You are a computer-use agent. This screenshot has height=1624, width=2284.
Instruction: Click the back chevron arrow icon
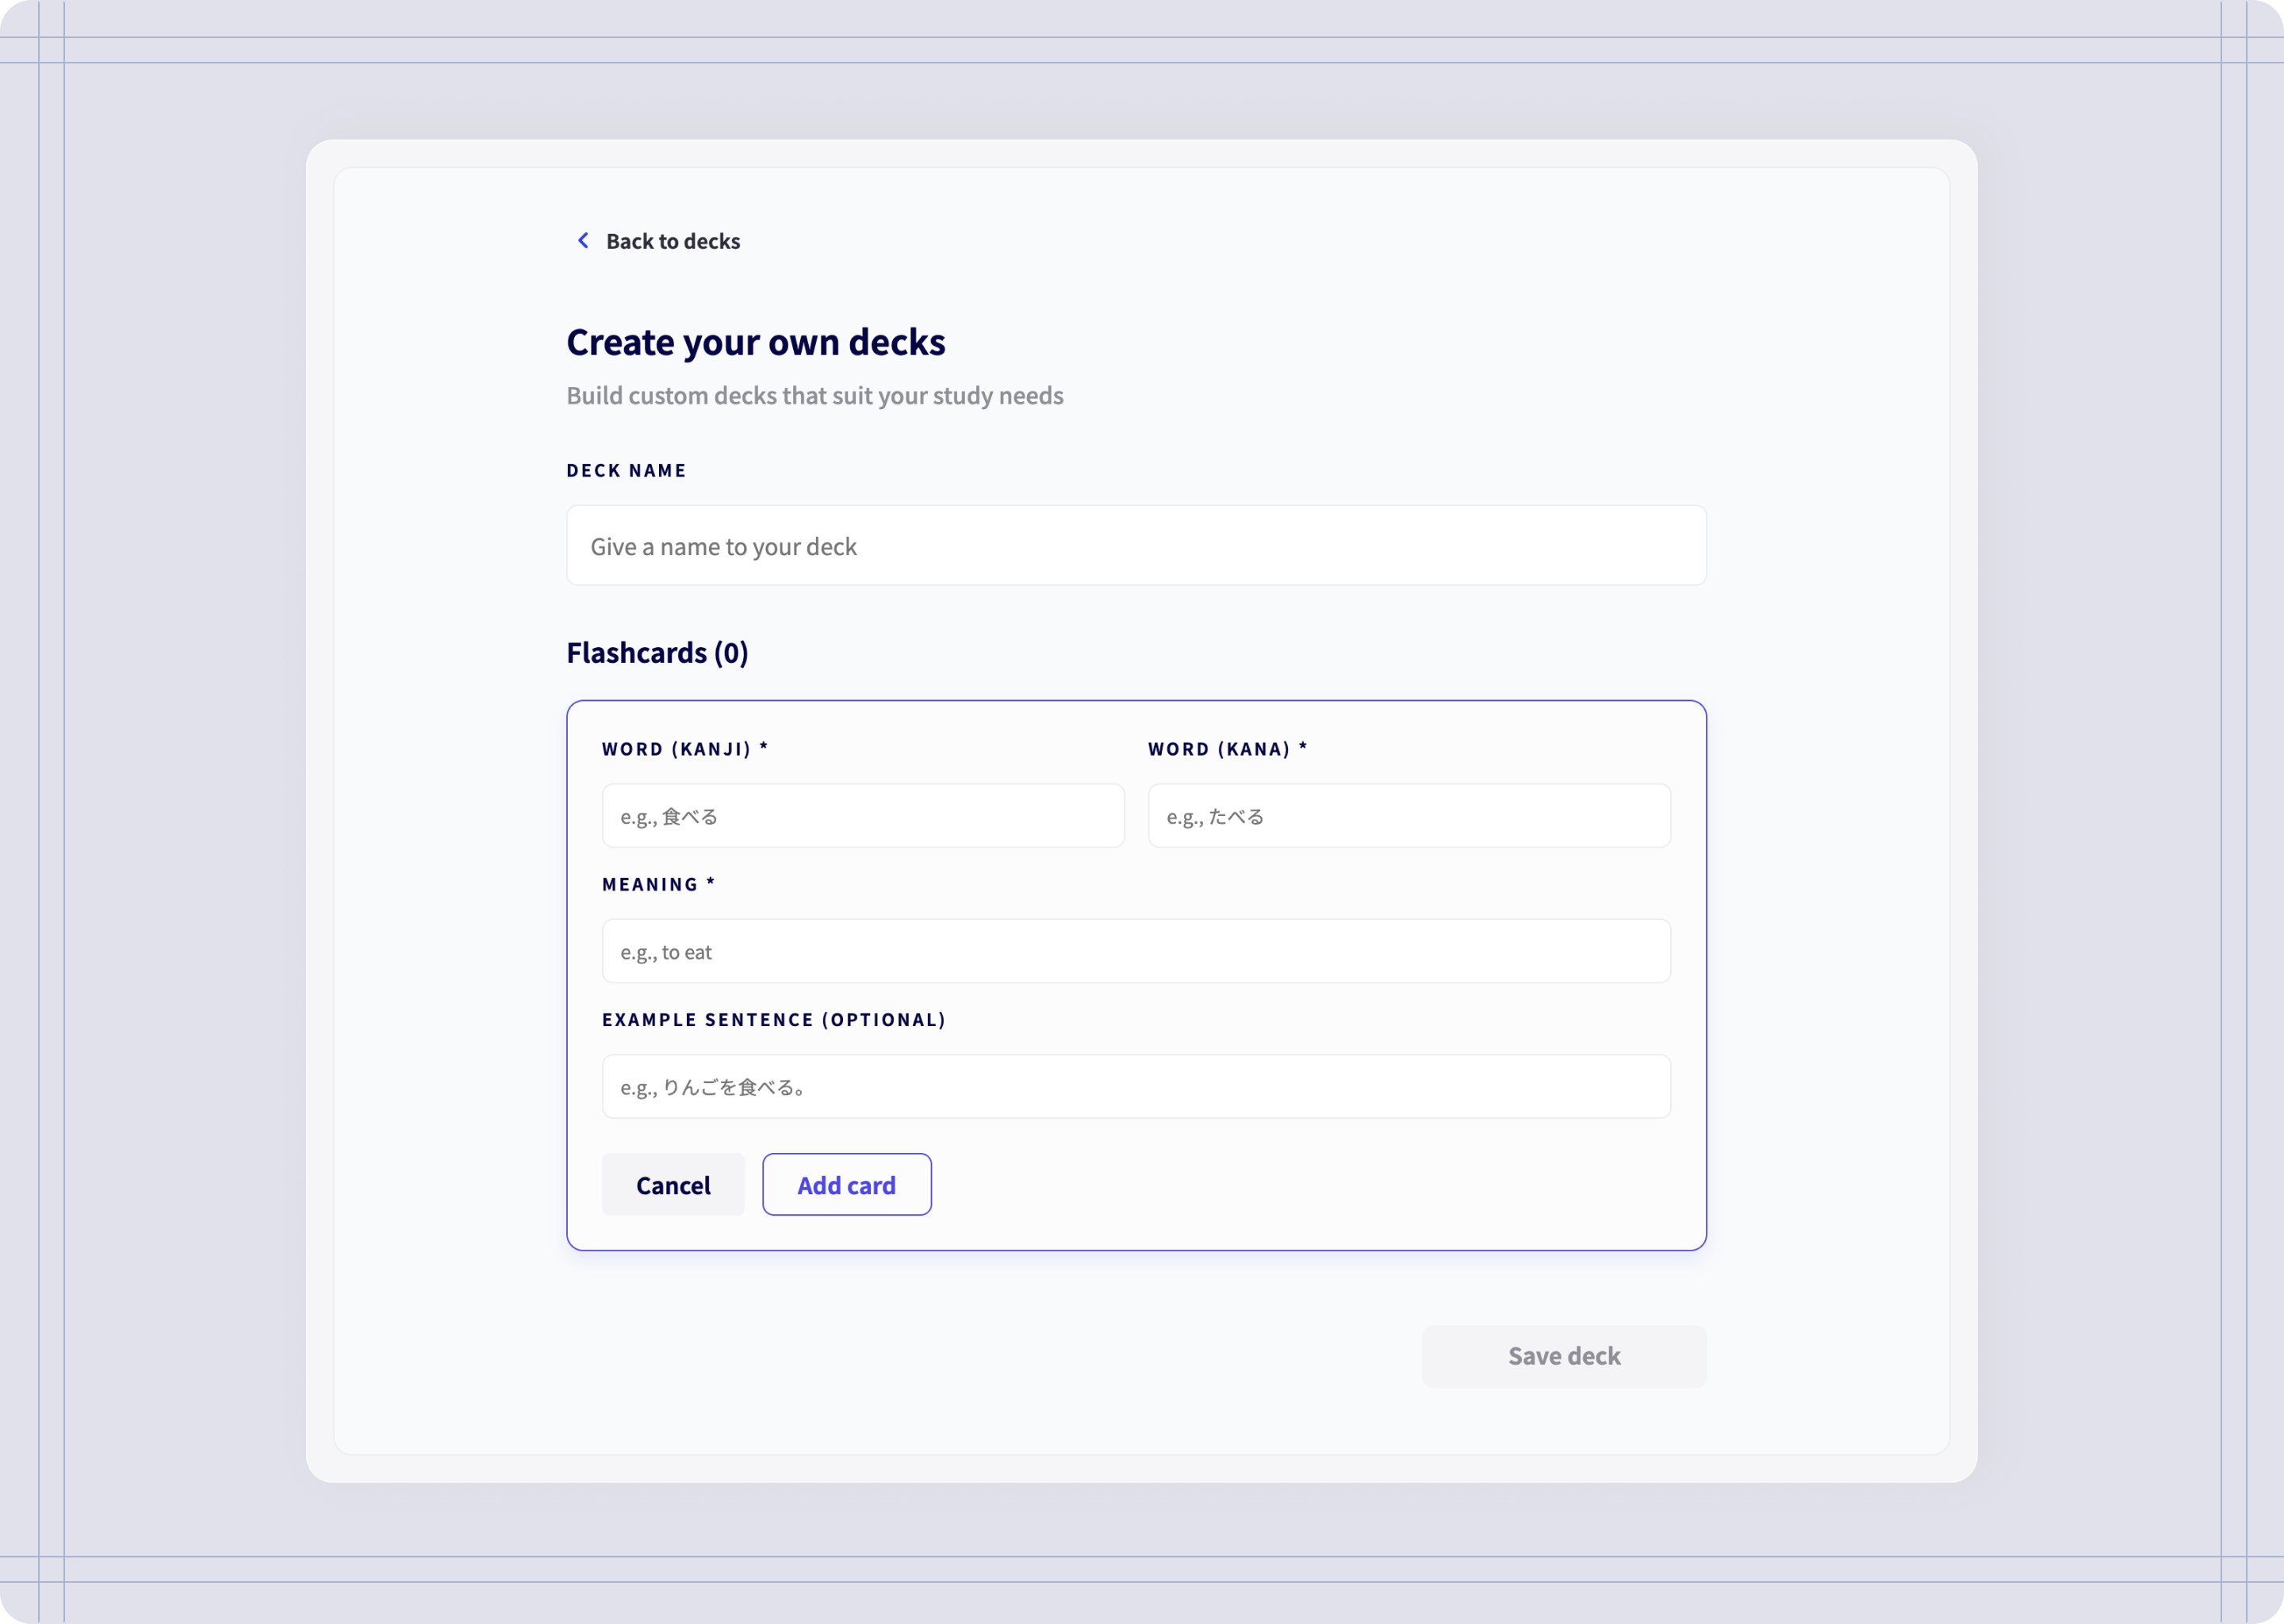click(583, 241)
